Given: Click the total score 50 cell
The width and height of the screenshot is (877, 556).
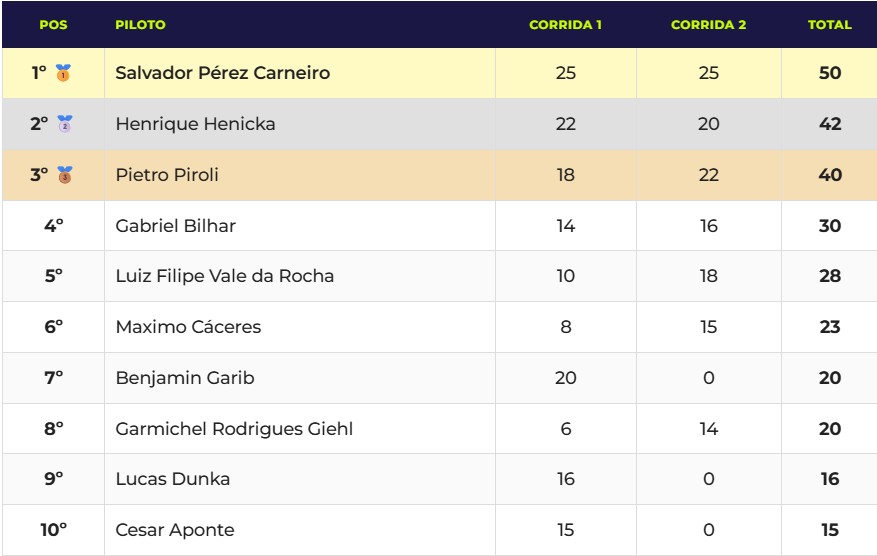Looking at the screenshot, I should [x=829, y=73].
